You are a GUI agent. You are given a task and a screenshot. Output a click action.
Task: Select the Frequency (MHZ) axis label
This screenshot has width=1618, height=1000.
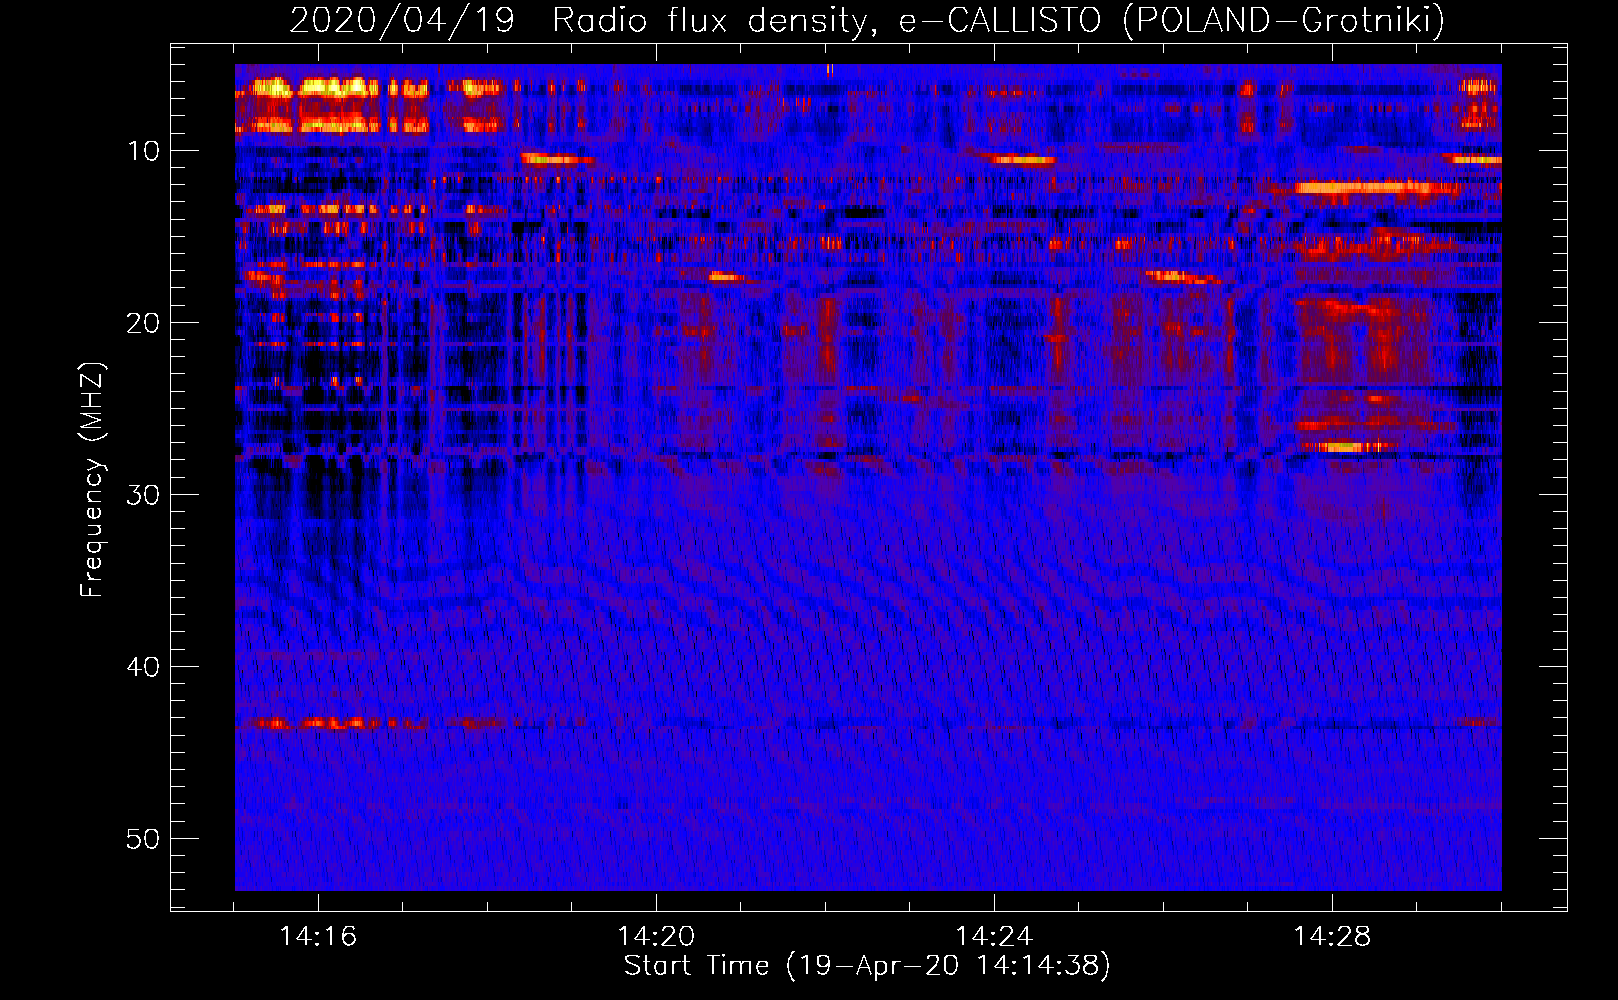[x=92, y=480]
